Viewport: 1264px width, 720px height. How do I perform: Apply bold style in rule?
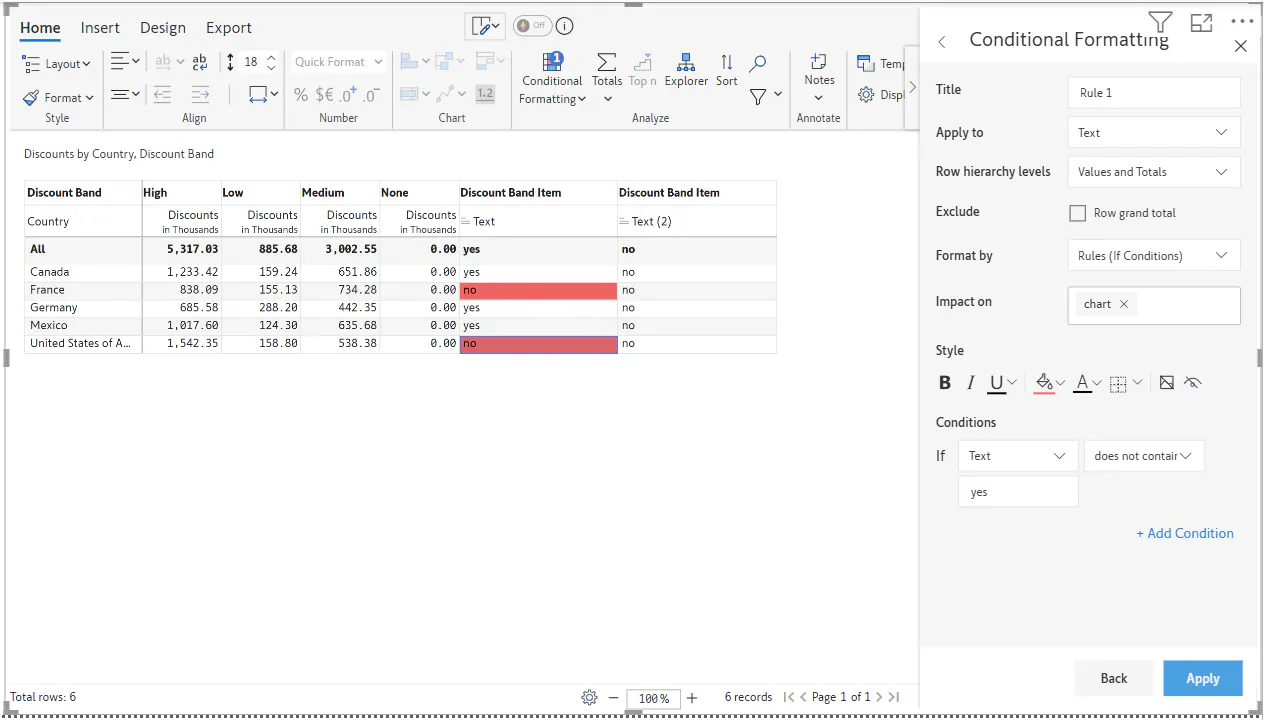pyautogui.click(x=945, y=382)
